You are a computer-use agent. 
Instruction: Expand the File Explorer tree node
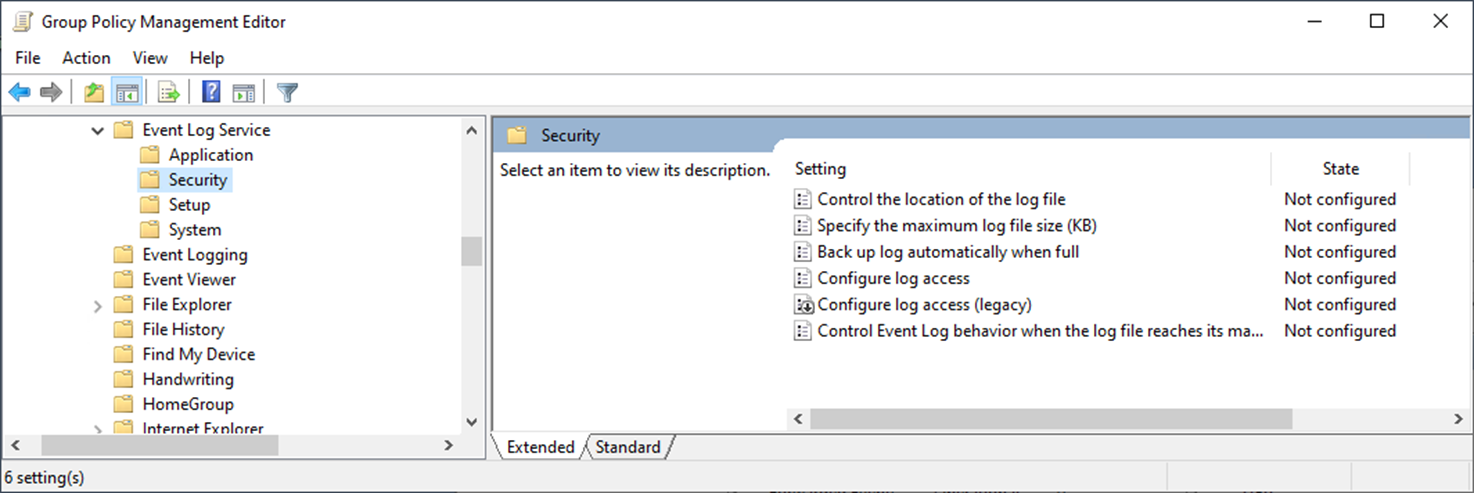click(98, 306)
